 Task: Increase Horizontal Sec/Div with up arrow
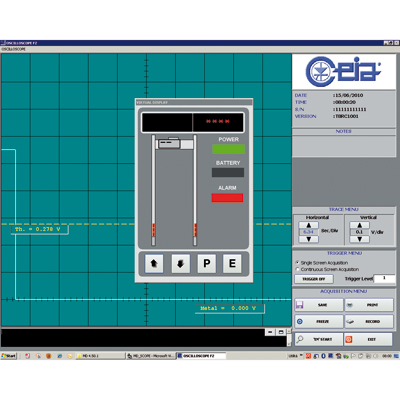(x=308, y=225)
